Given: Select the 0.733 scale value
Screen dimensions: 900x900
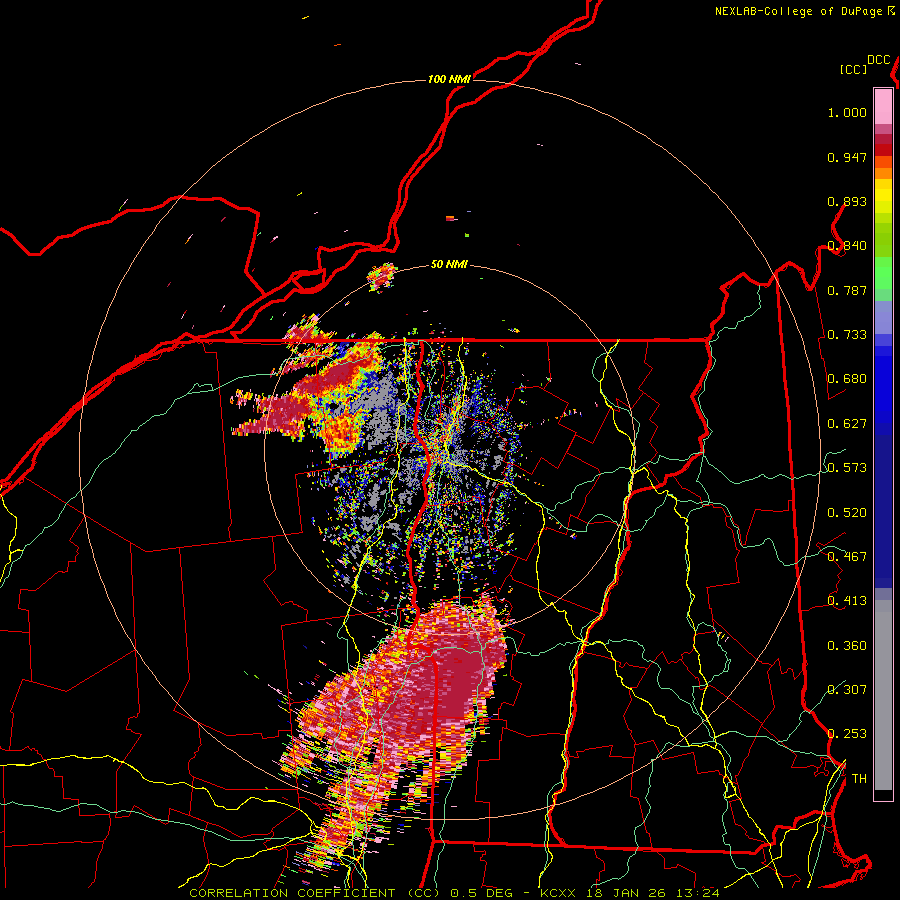Looking at the screenshot, I should click(847, 335).
